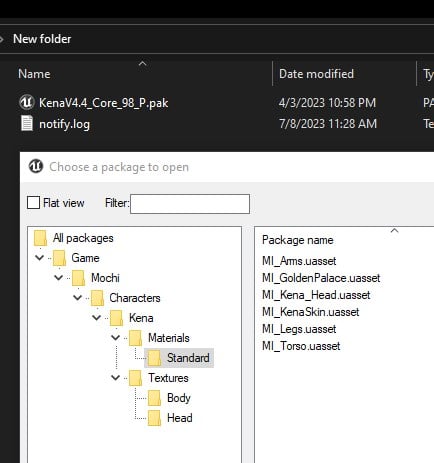
Task: Collapse the Textures folder chevron
Action: point(115,377)
